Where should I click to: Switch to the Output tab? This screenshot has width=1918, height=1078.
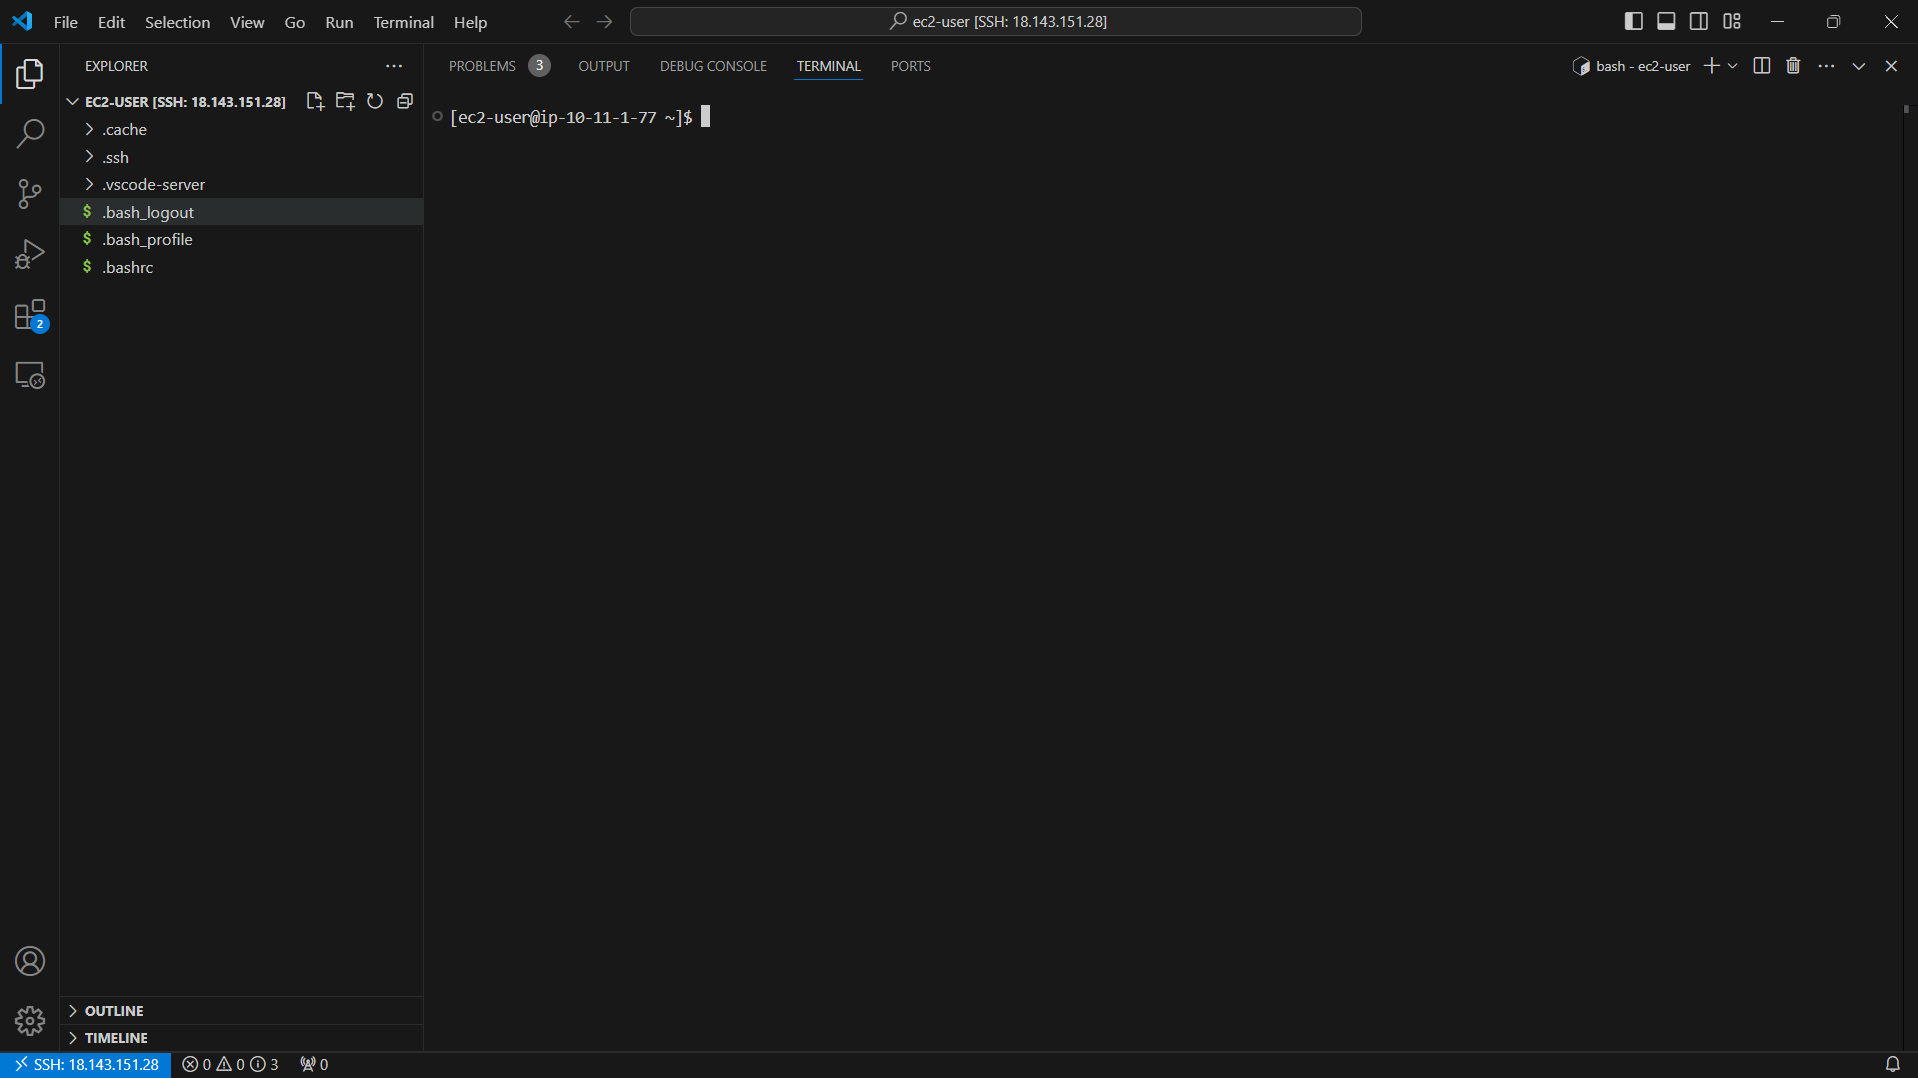[x=604, y=66]
